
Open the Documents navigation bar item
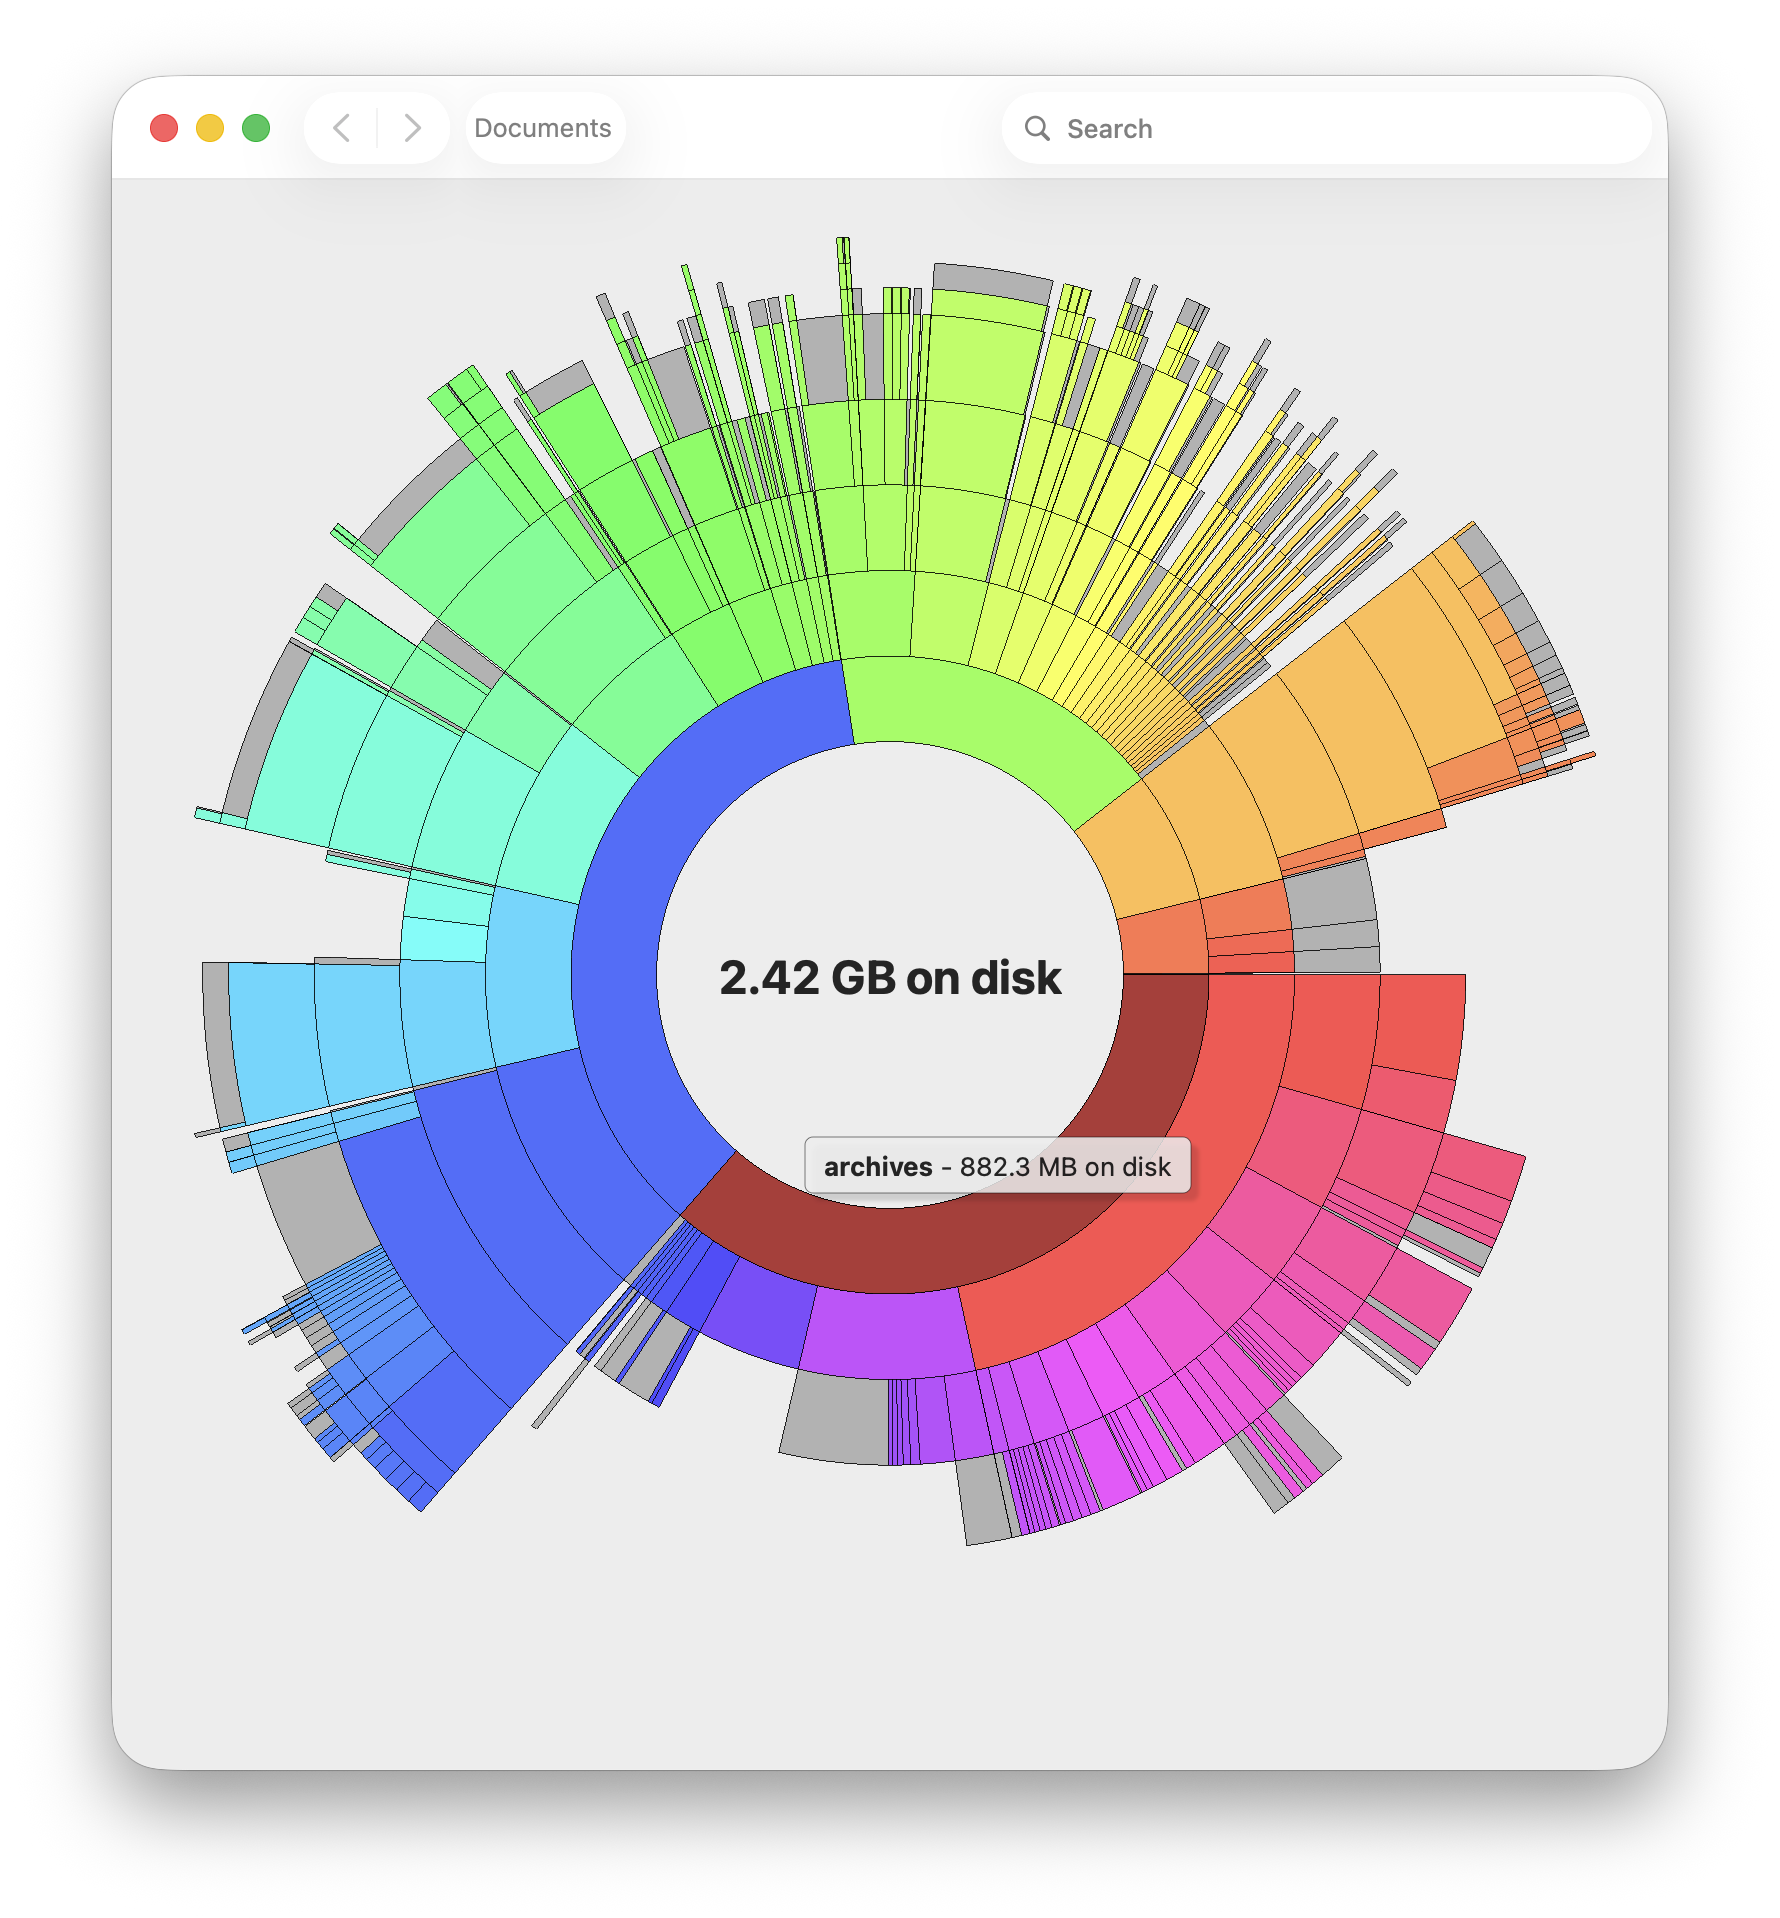point(542,127)
